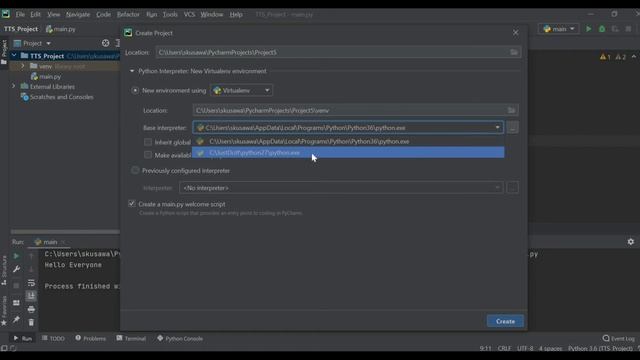Rerun main with run panel play icon
The width and height of the screenshot is (640, 360).
(x=16, y=256)
